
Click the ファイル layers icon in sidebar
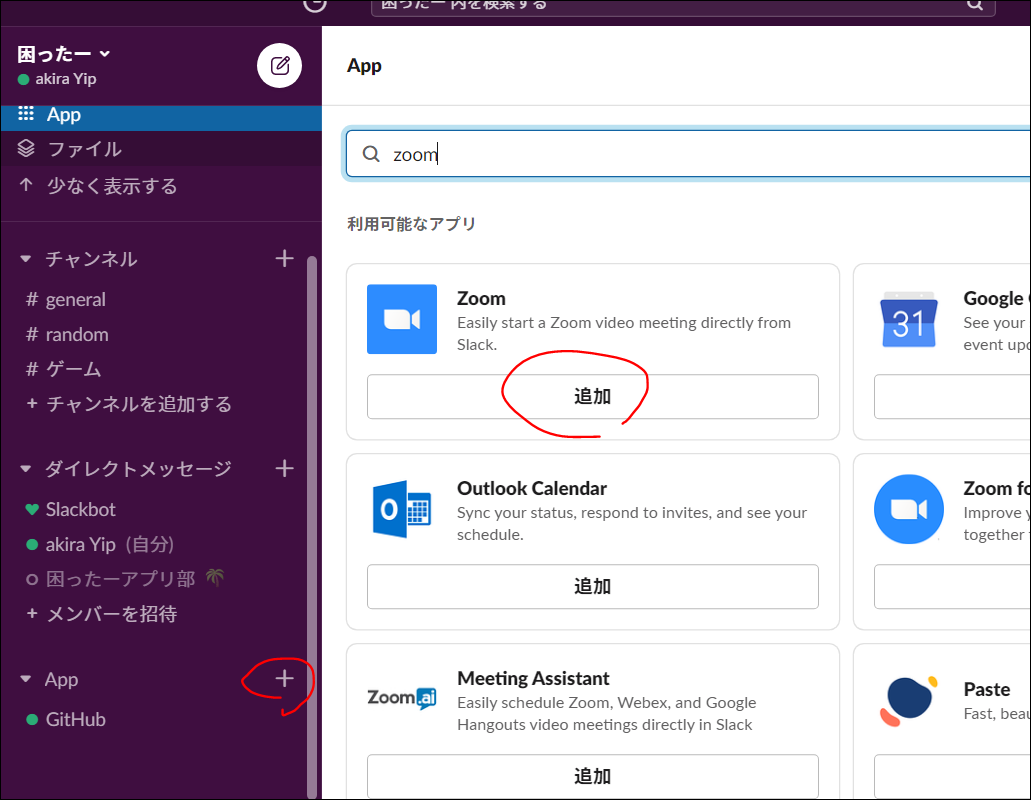[26, 149]
